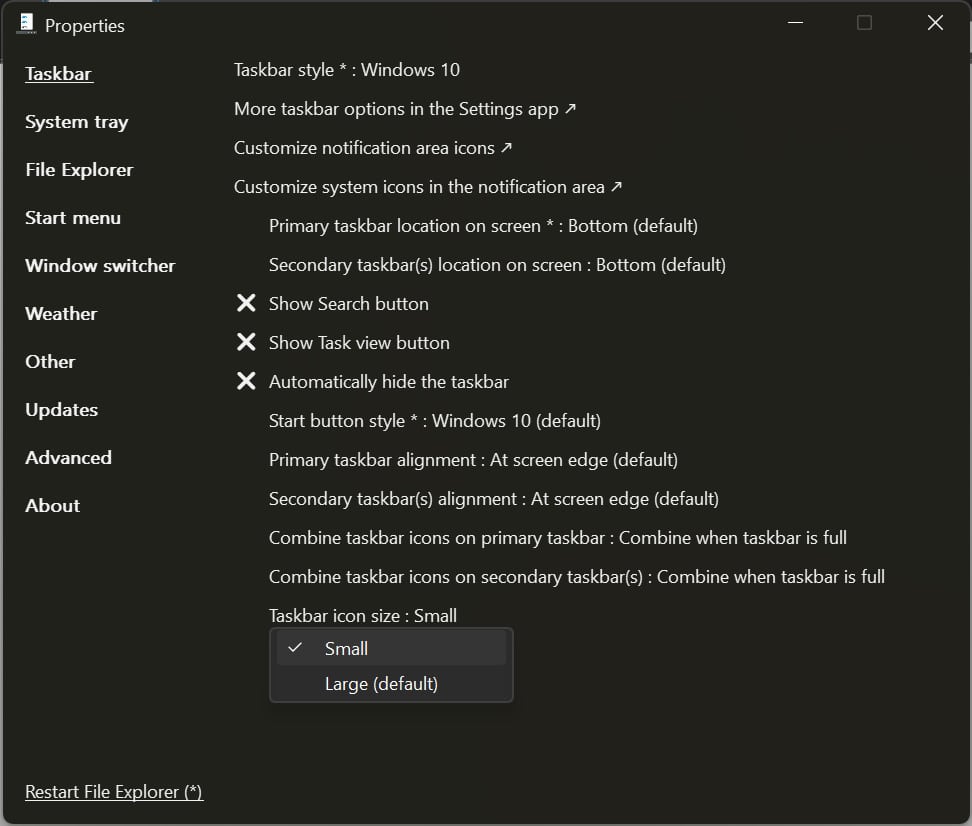The height and width of the screenshot is (826, 972).
Task: Click the Properties app icon in the title bar
Action: (28, 24)
